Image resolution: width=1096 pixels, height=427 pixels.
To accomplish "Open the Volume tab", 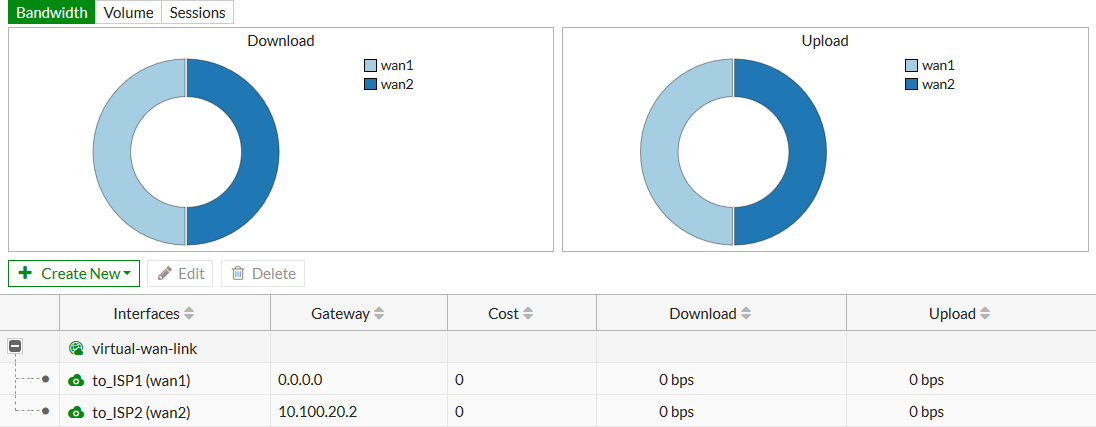I will [129, 13].
